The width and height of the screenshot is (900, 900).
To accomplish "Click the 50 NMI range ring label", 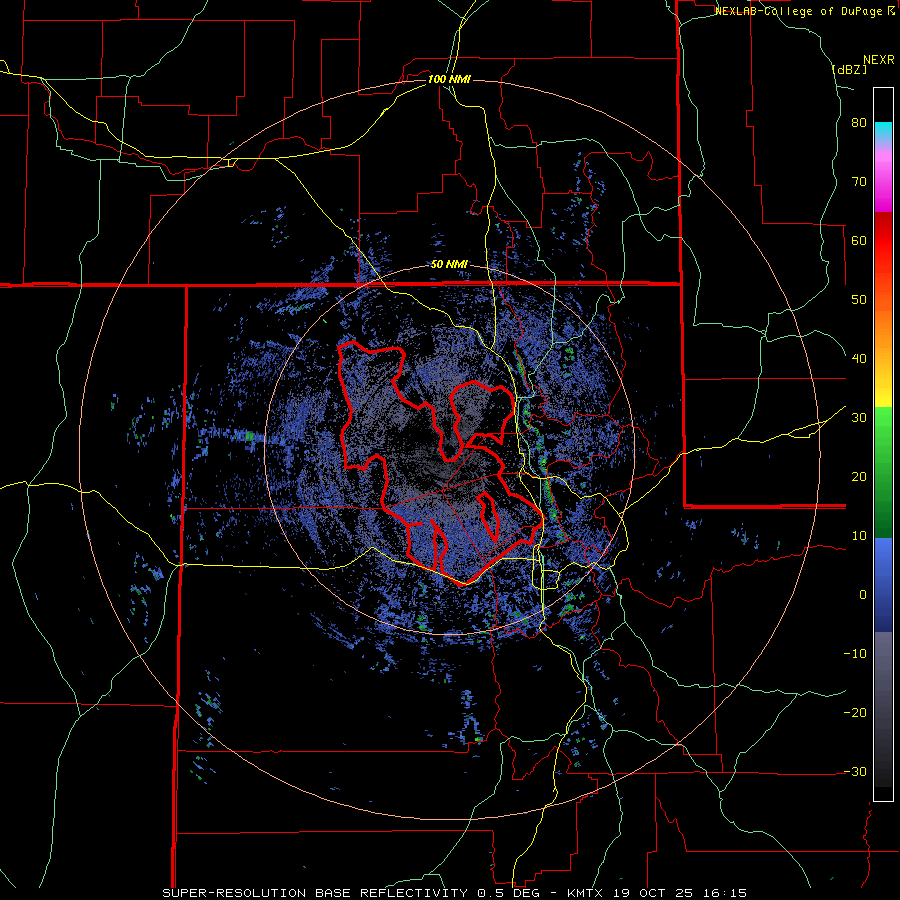I will (x=449, y=265).
